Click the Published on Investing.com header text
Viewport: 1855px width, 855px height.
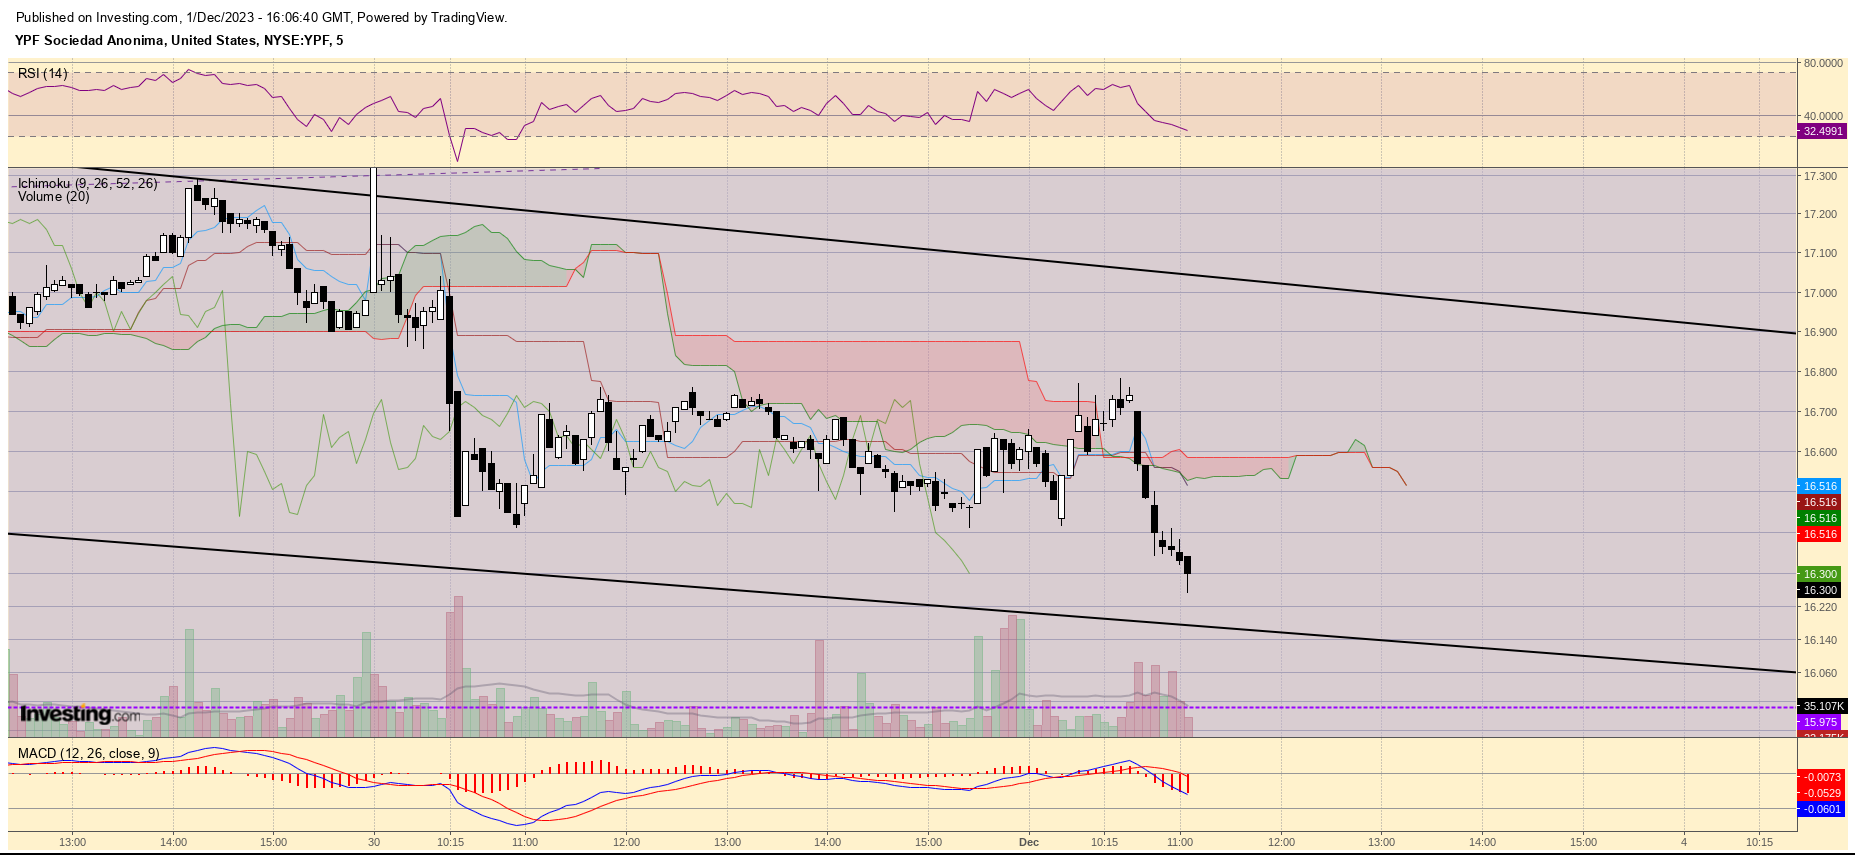[x=262, y=17]
